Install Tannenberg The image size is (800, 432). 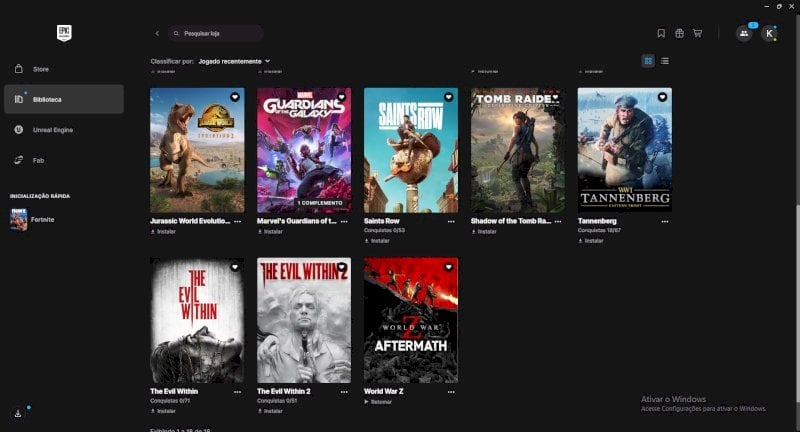(591, 241)
